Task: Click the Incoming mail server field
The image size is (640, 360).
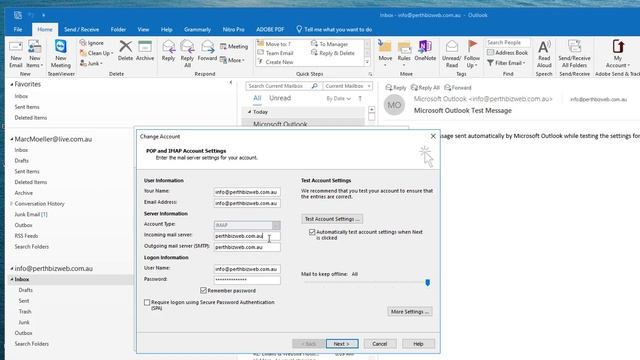Action: click(247, 236)
